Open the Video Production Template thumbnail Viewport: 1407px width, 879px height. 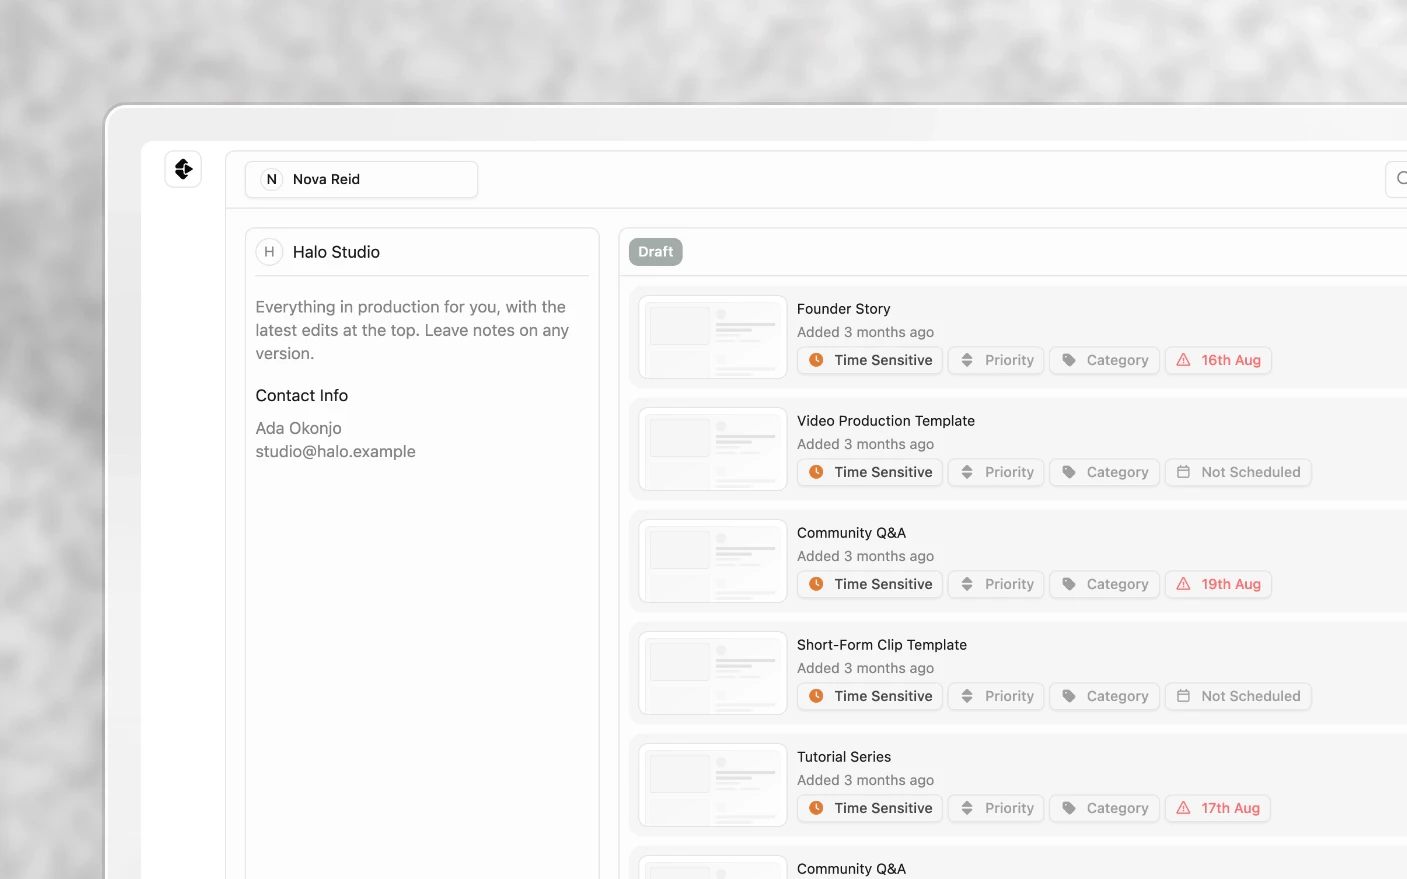click(713, 449)
